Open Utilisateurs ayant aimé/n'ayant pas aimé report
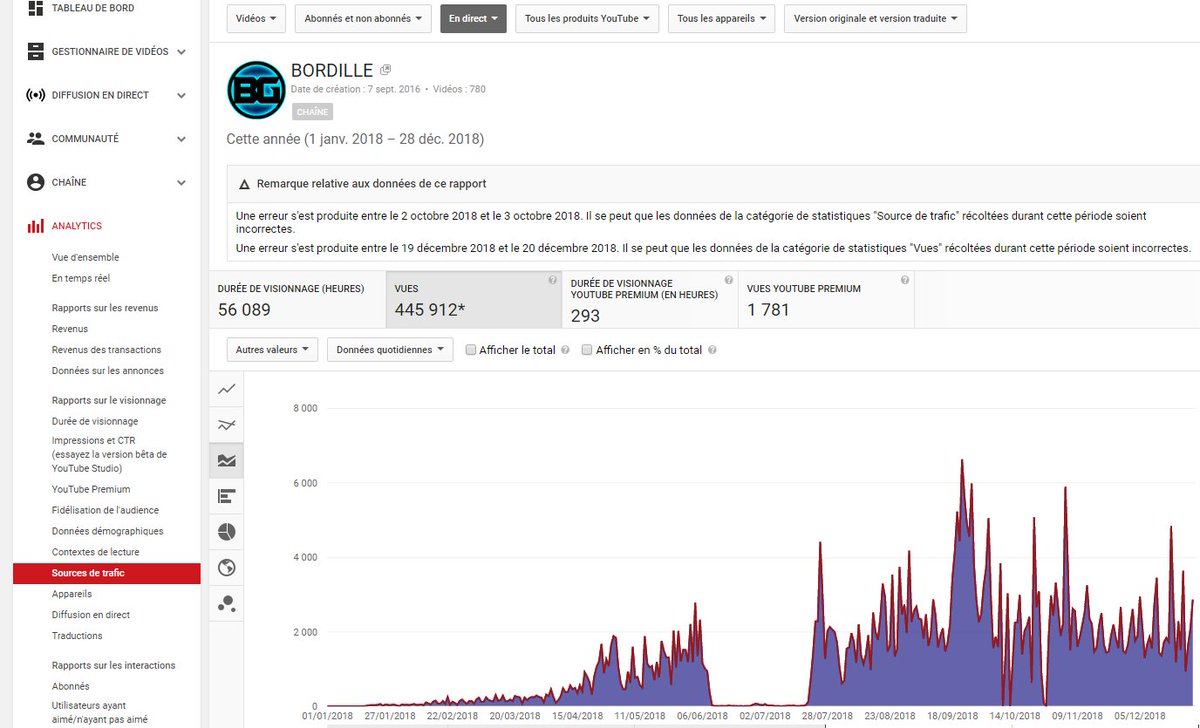1200x728 pixels. point(100,712)
